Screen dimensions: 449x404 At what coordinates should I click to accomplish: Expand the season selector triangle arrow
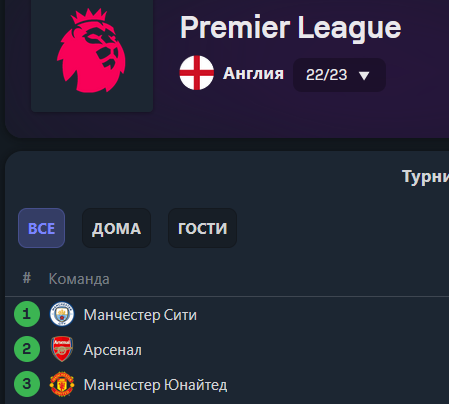[364, 76]
